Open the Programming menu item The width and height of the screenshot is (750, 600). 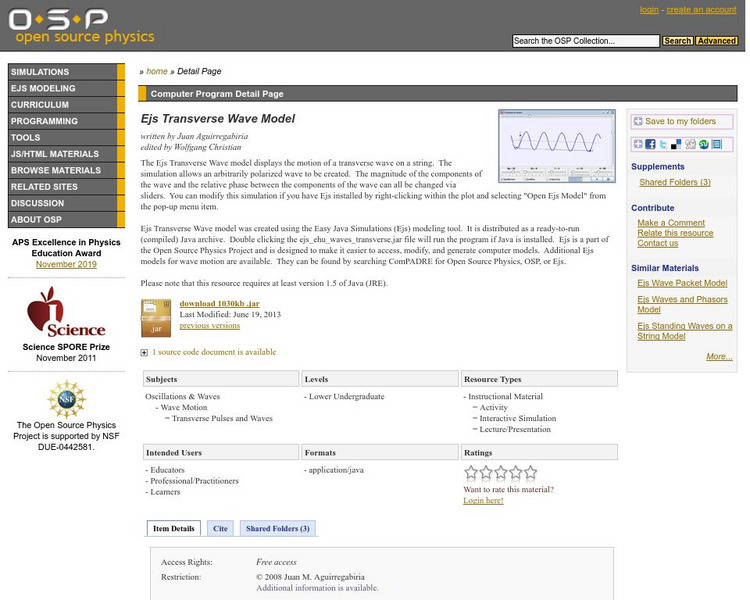pyautogui.click(x=66, y=121)
